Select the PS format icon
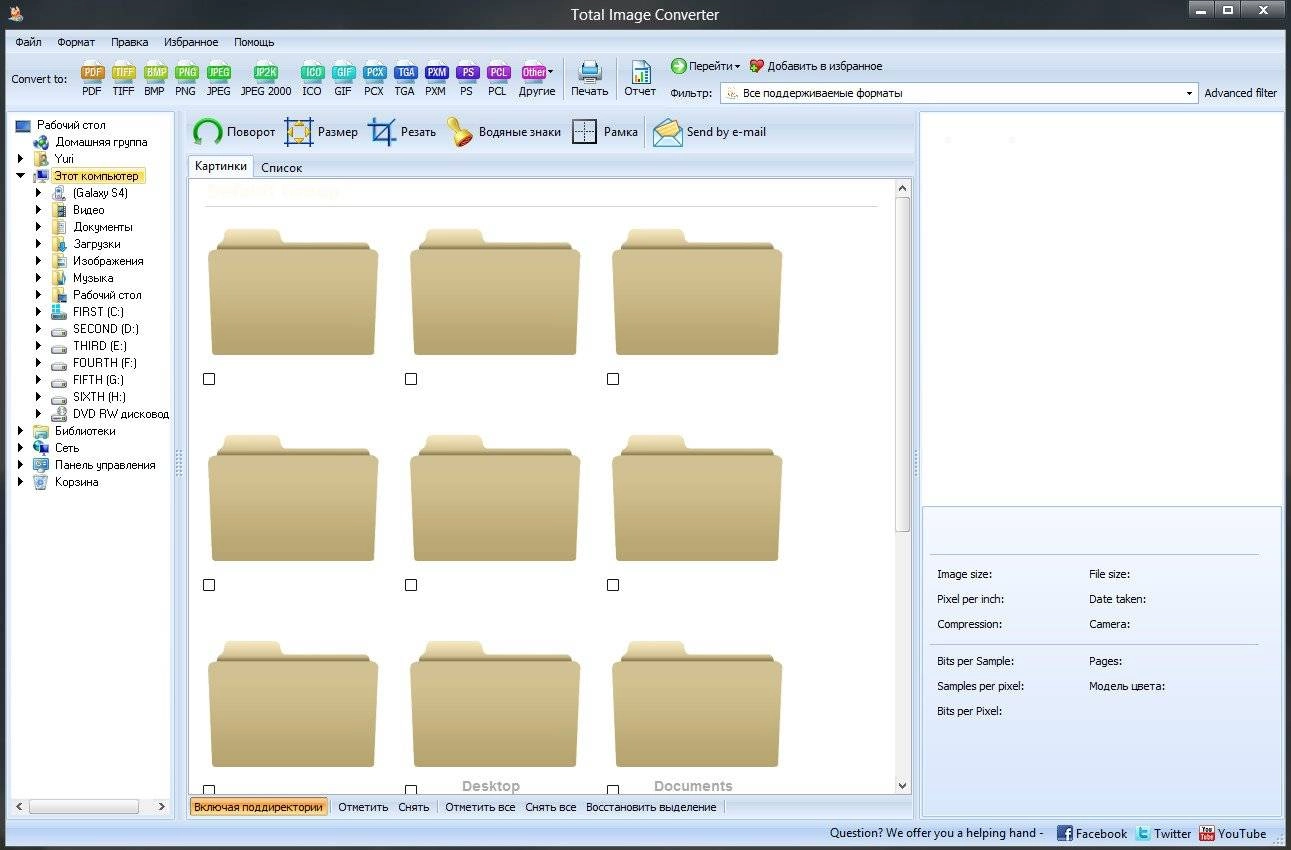Screen dimensions: 1291x850 [467, 79]
